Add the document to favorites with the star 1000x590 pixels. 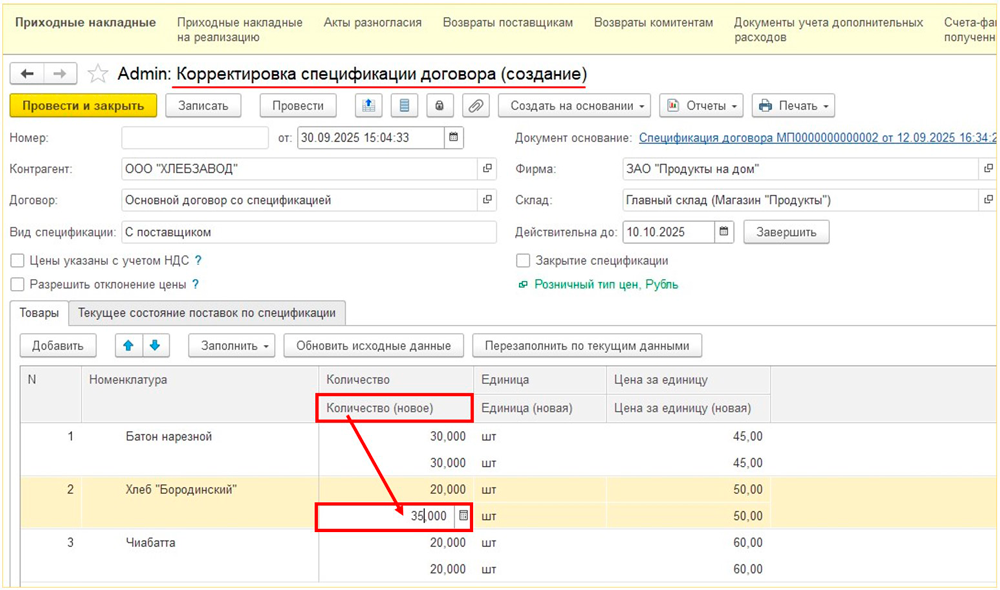[x=97, y=74]
